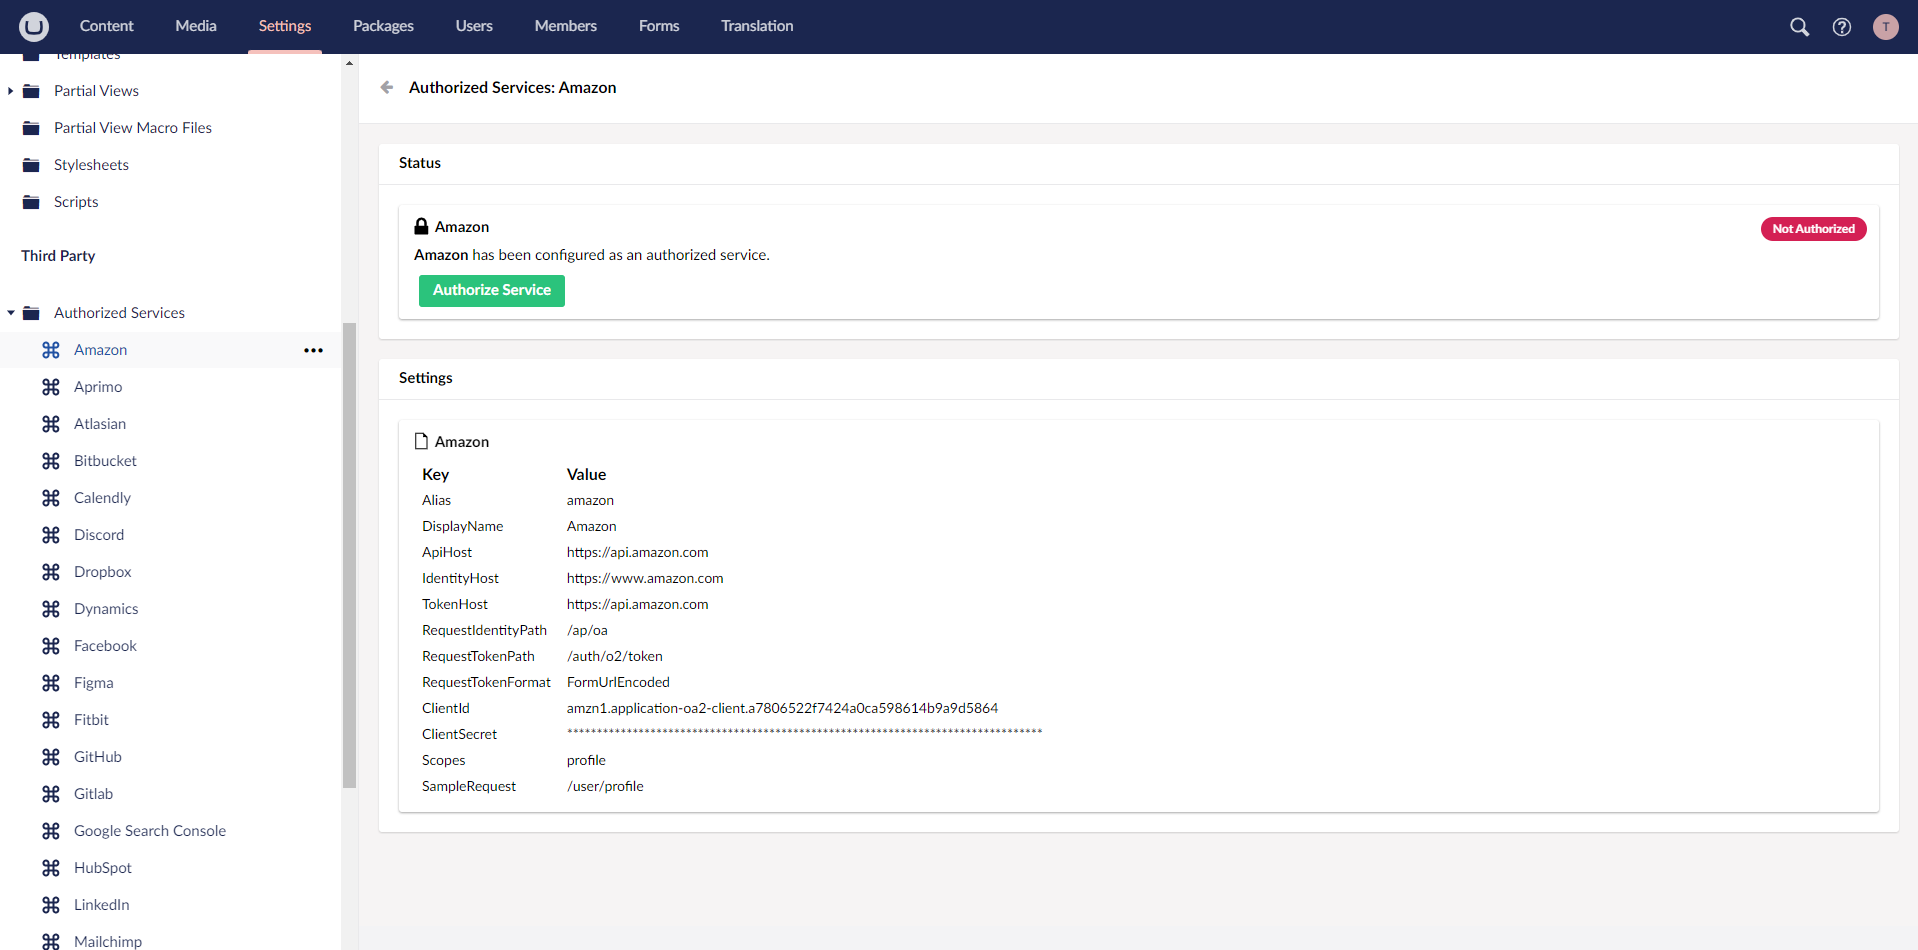Go to the Members section

[566, 26]
